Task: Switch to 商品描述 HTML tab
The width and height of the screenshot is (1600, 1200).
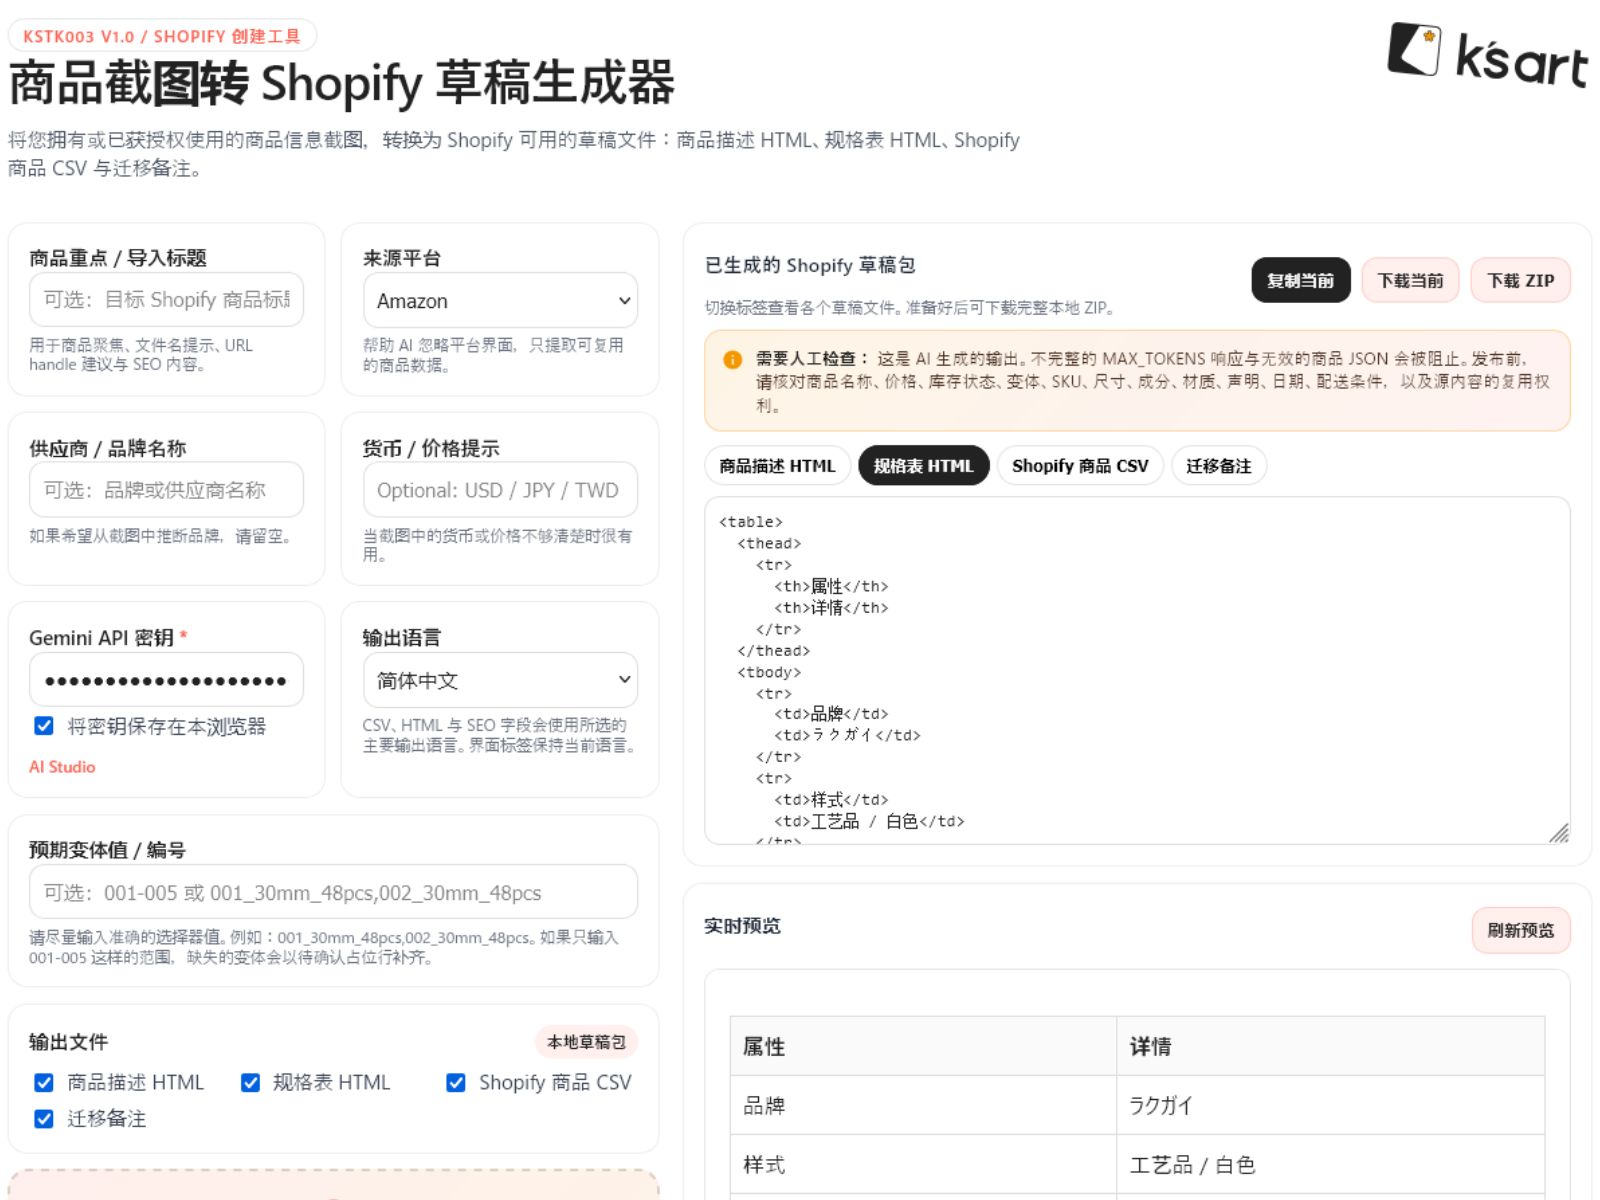Action: (777, 466)
